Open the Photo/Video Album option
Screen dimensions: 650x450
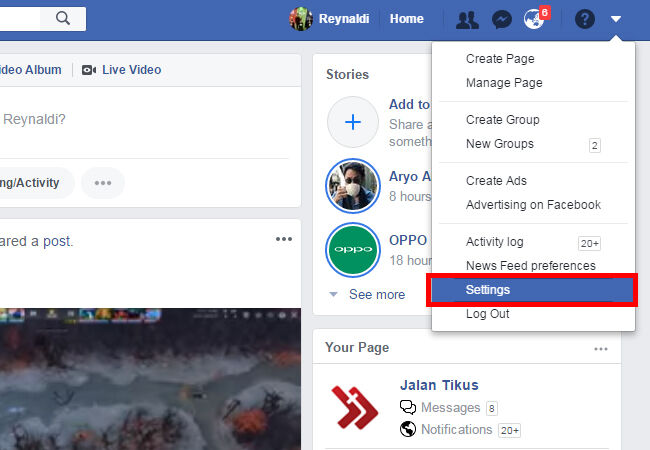click(x=30, y=70)
